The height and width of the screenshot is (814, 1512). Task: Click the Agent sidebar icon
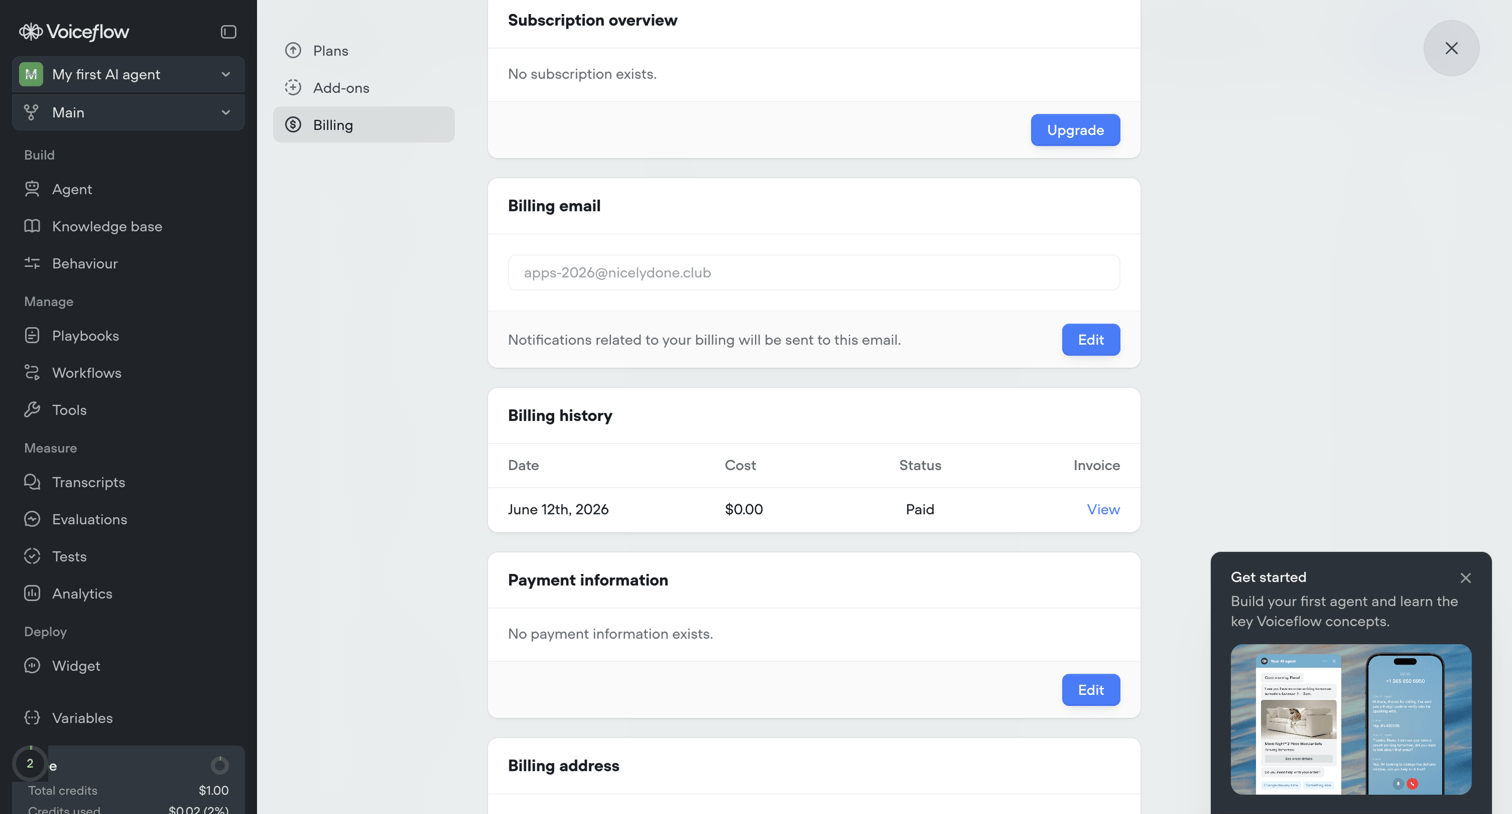click(x=32, y=189)
